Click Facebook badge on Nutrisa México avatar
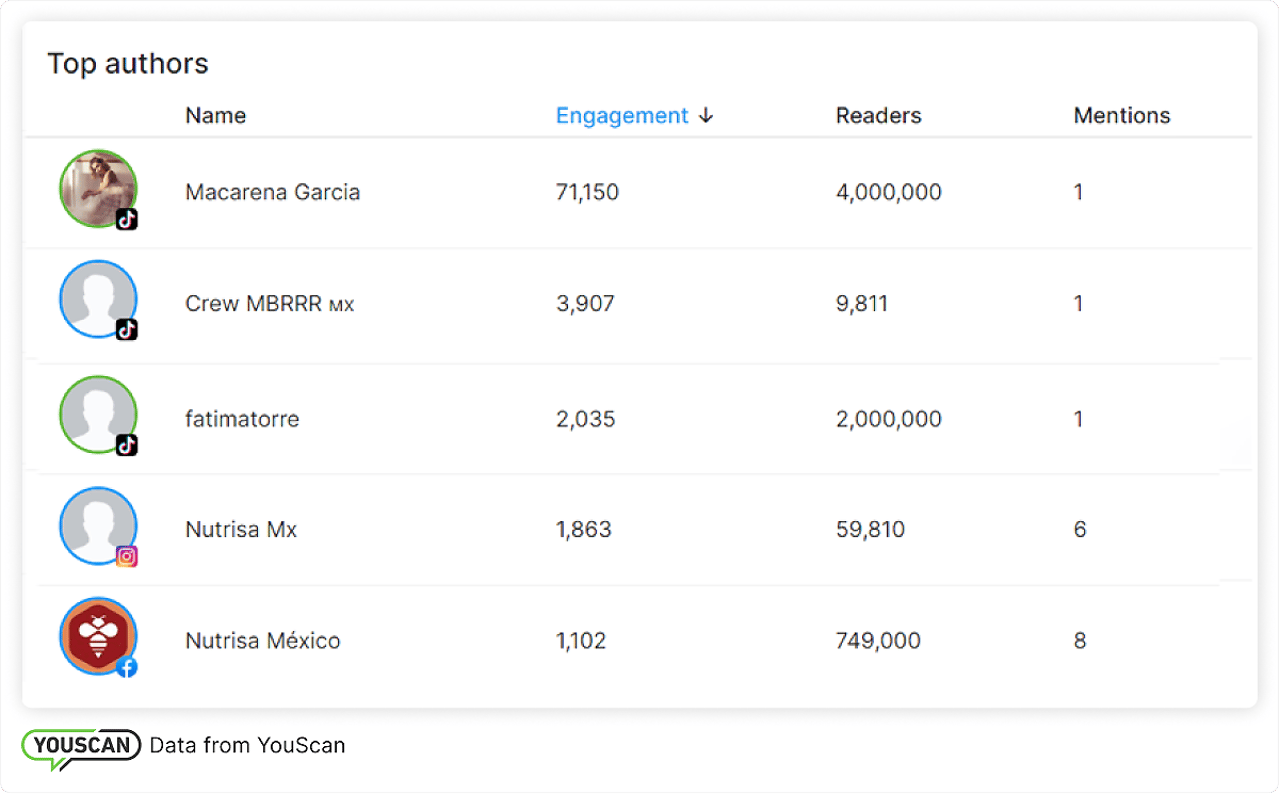 pos(126,667)
